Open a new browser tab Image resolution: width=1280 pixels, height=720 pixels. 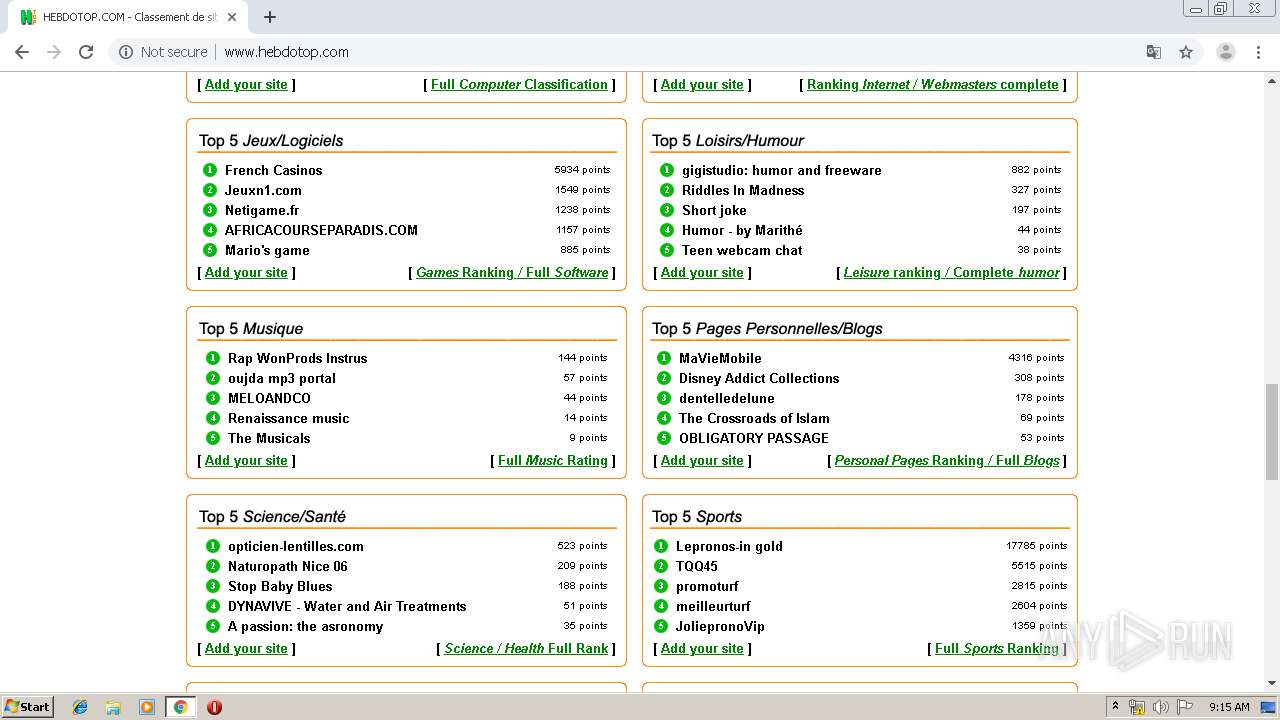(x=270, y=17)
